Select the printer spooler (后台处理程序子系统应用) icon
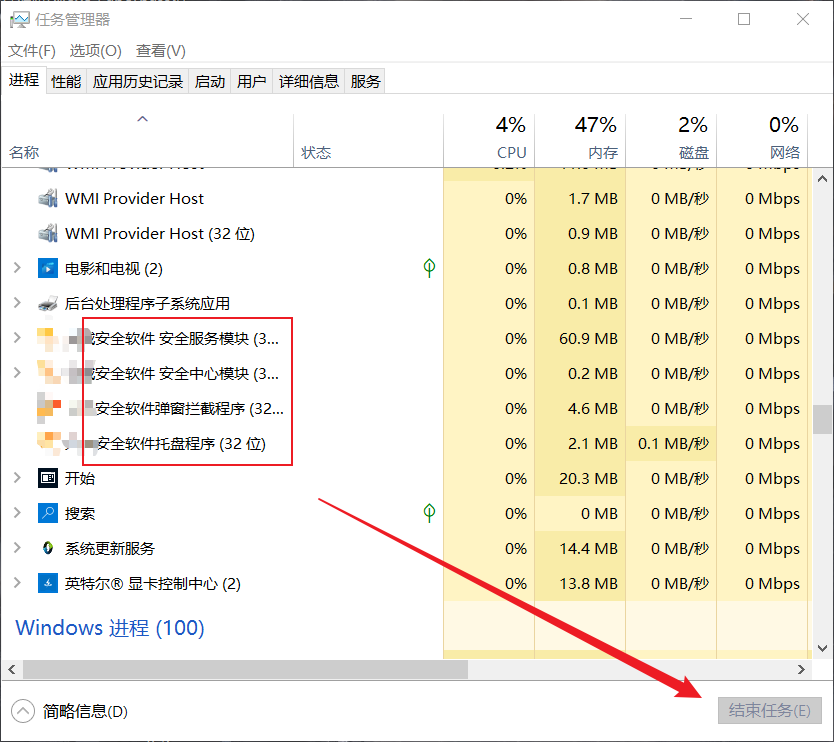 point(48,304)
